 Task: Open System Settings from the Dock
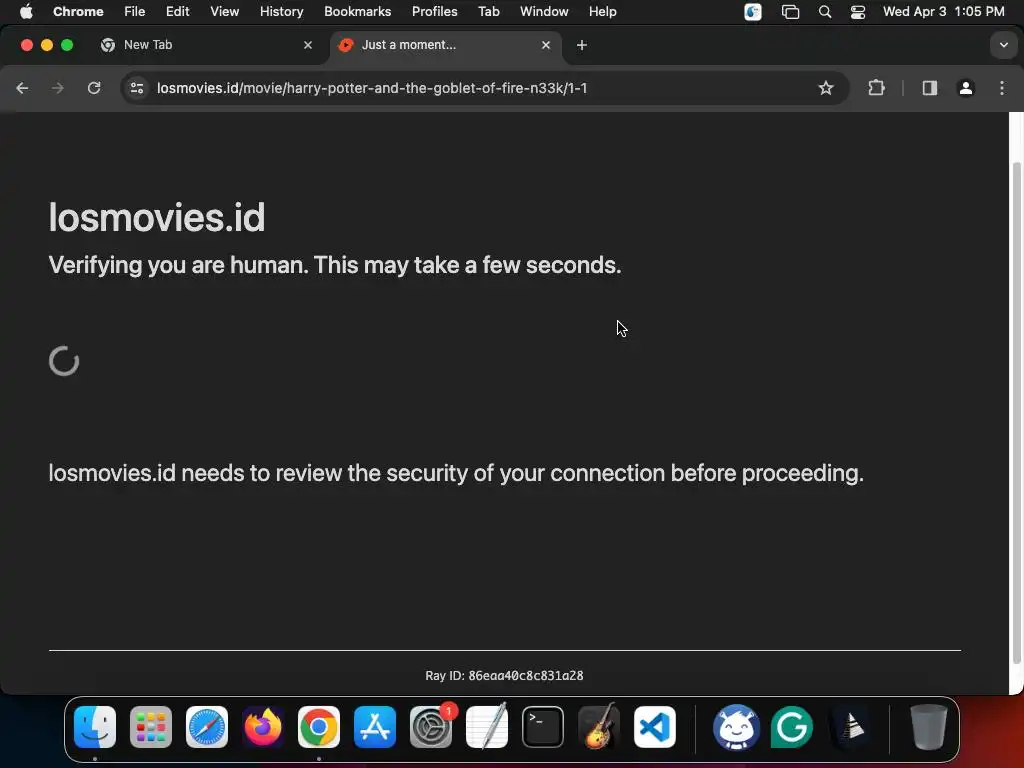(x=431, y=727)
